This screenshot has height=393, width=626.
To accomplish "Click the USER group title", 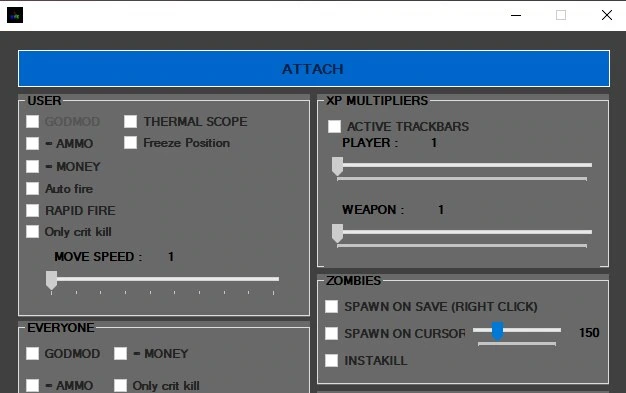I will (x=44, y=101).
